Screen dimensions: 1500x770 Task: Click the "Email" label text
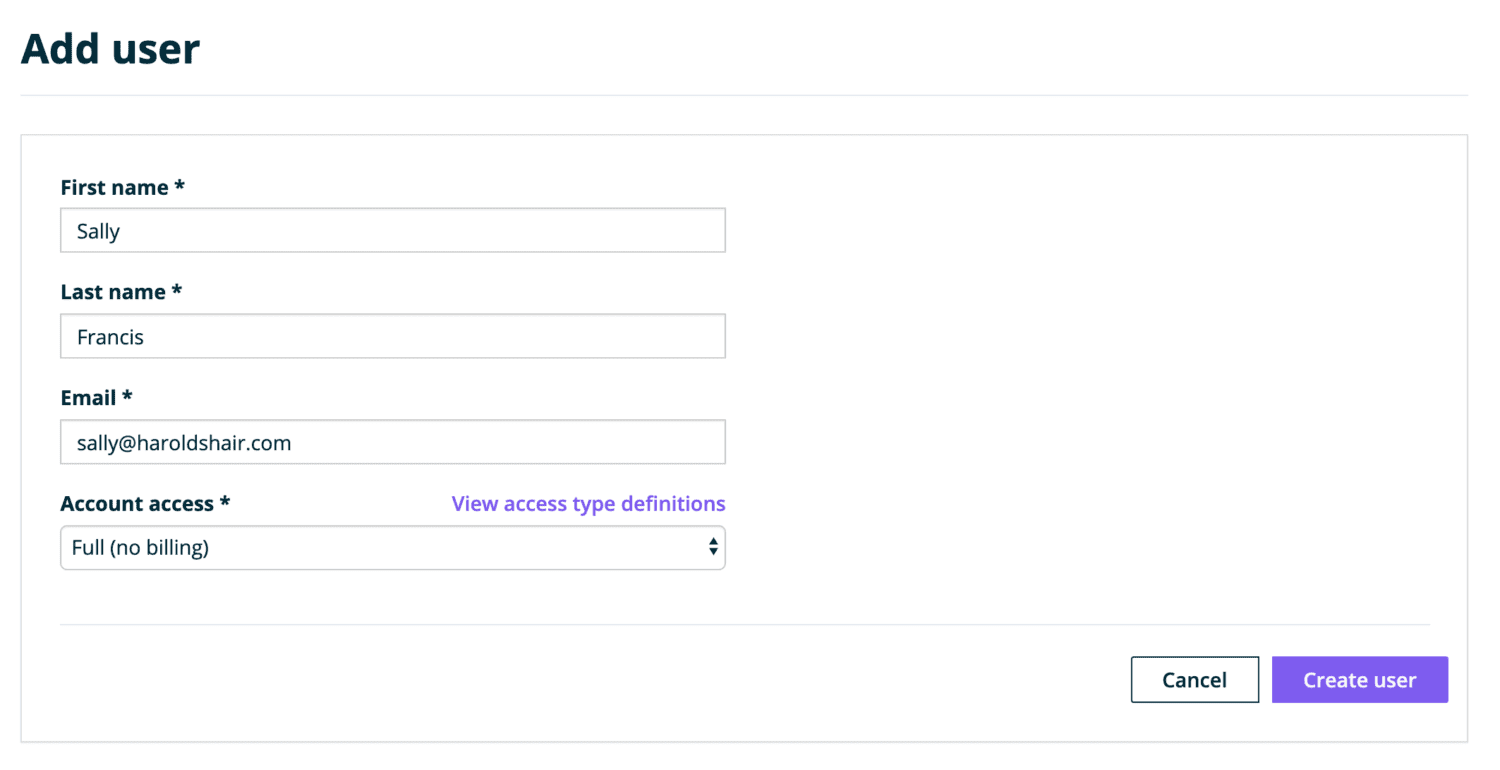point(88,398)
